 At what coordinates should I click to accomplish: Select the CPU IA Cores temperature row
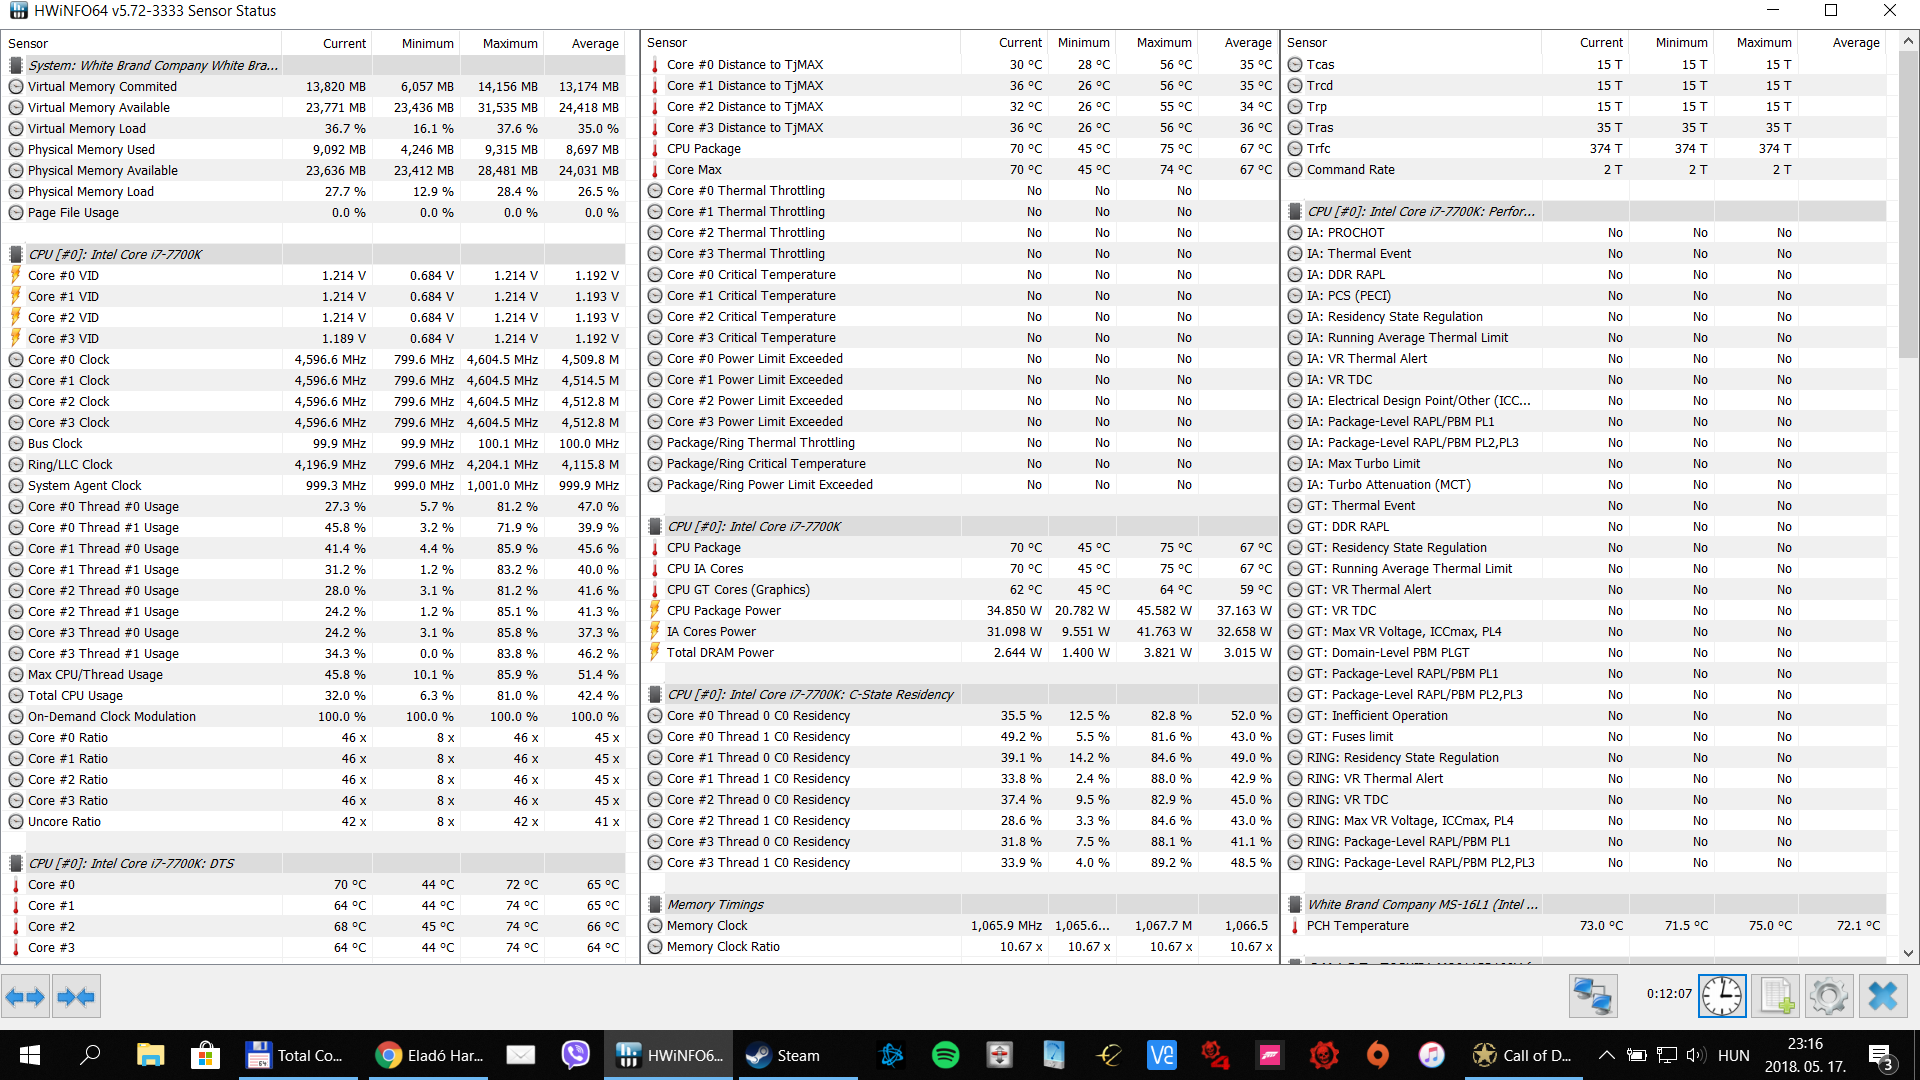point(960,569)
